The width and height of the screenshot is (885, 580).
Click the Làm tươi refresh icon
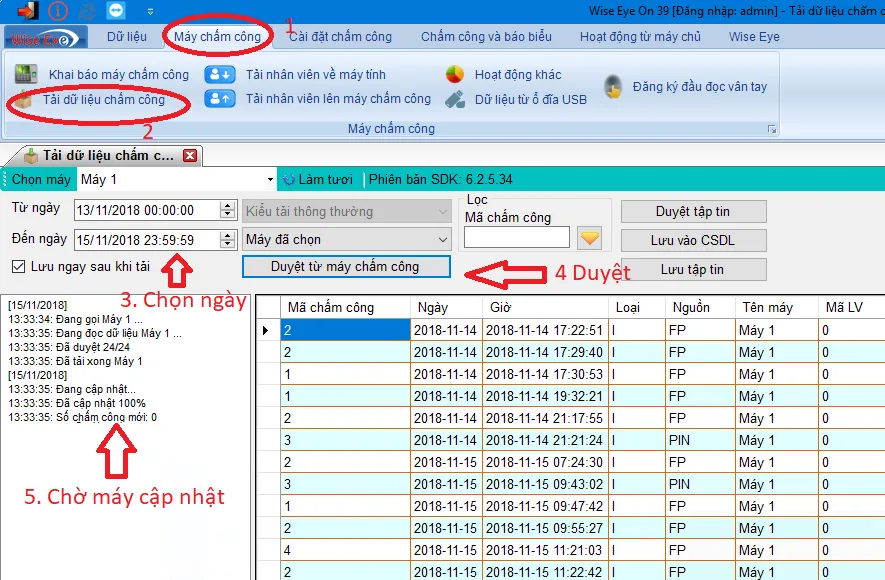tap(289, 180)
